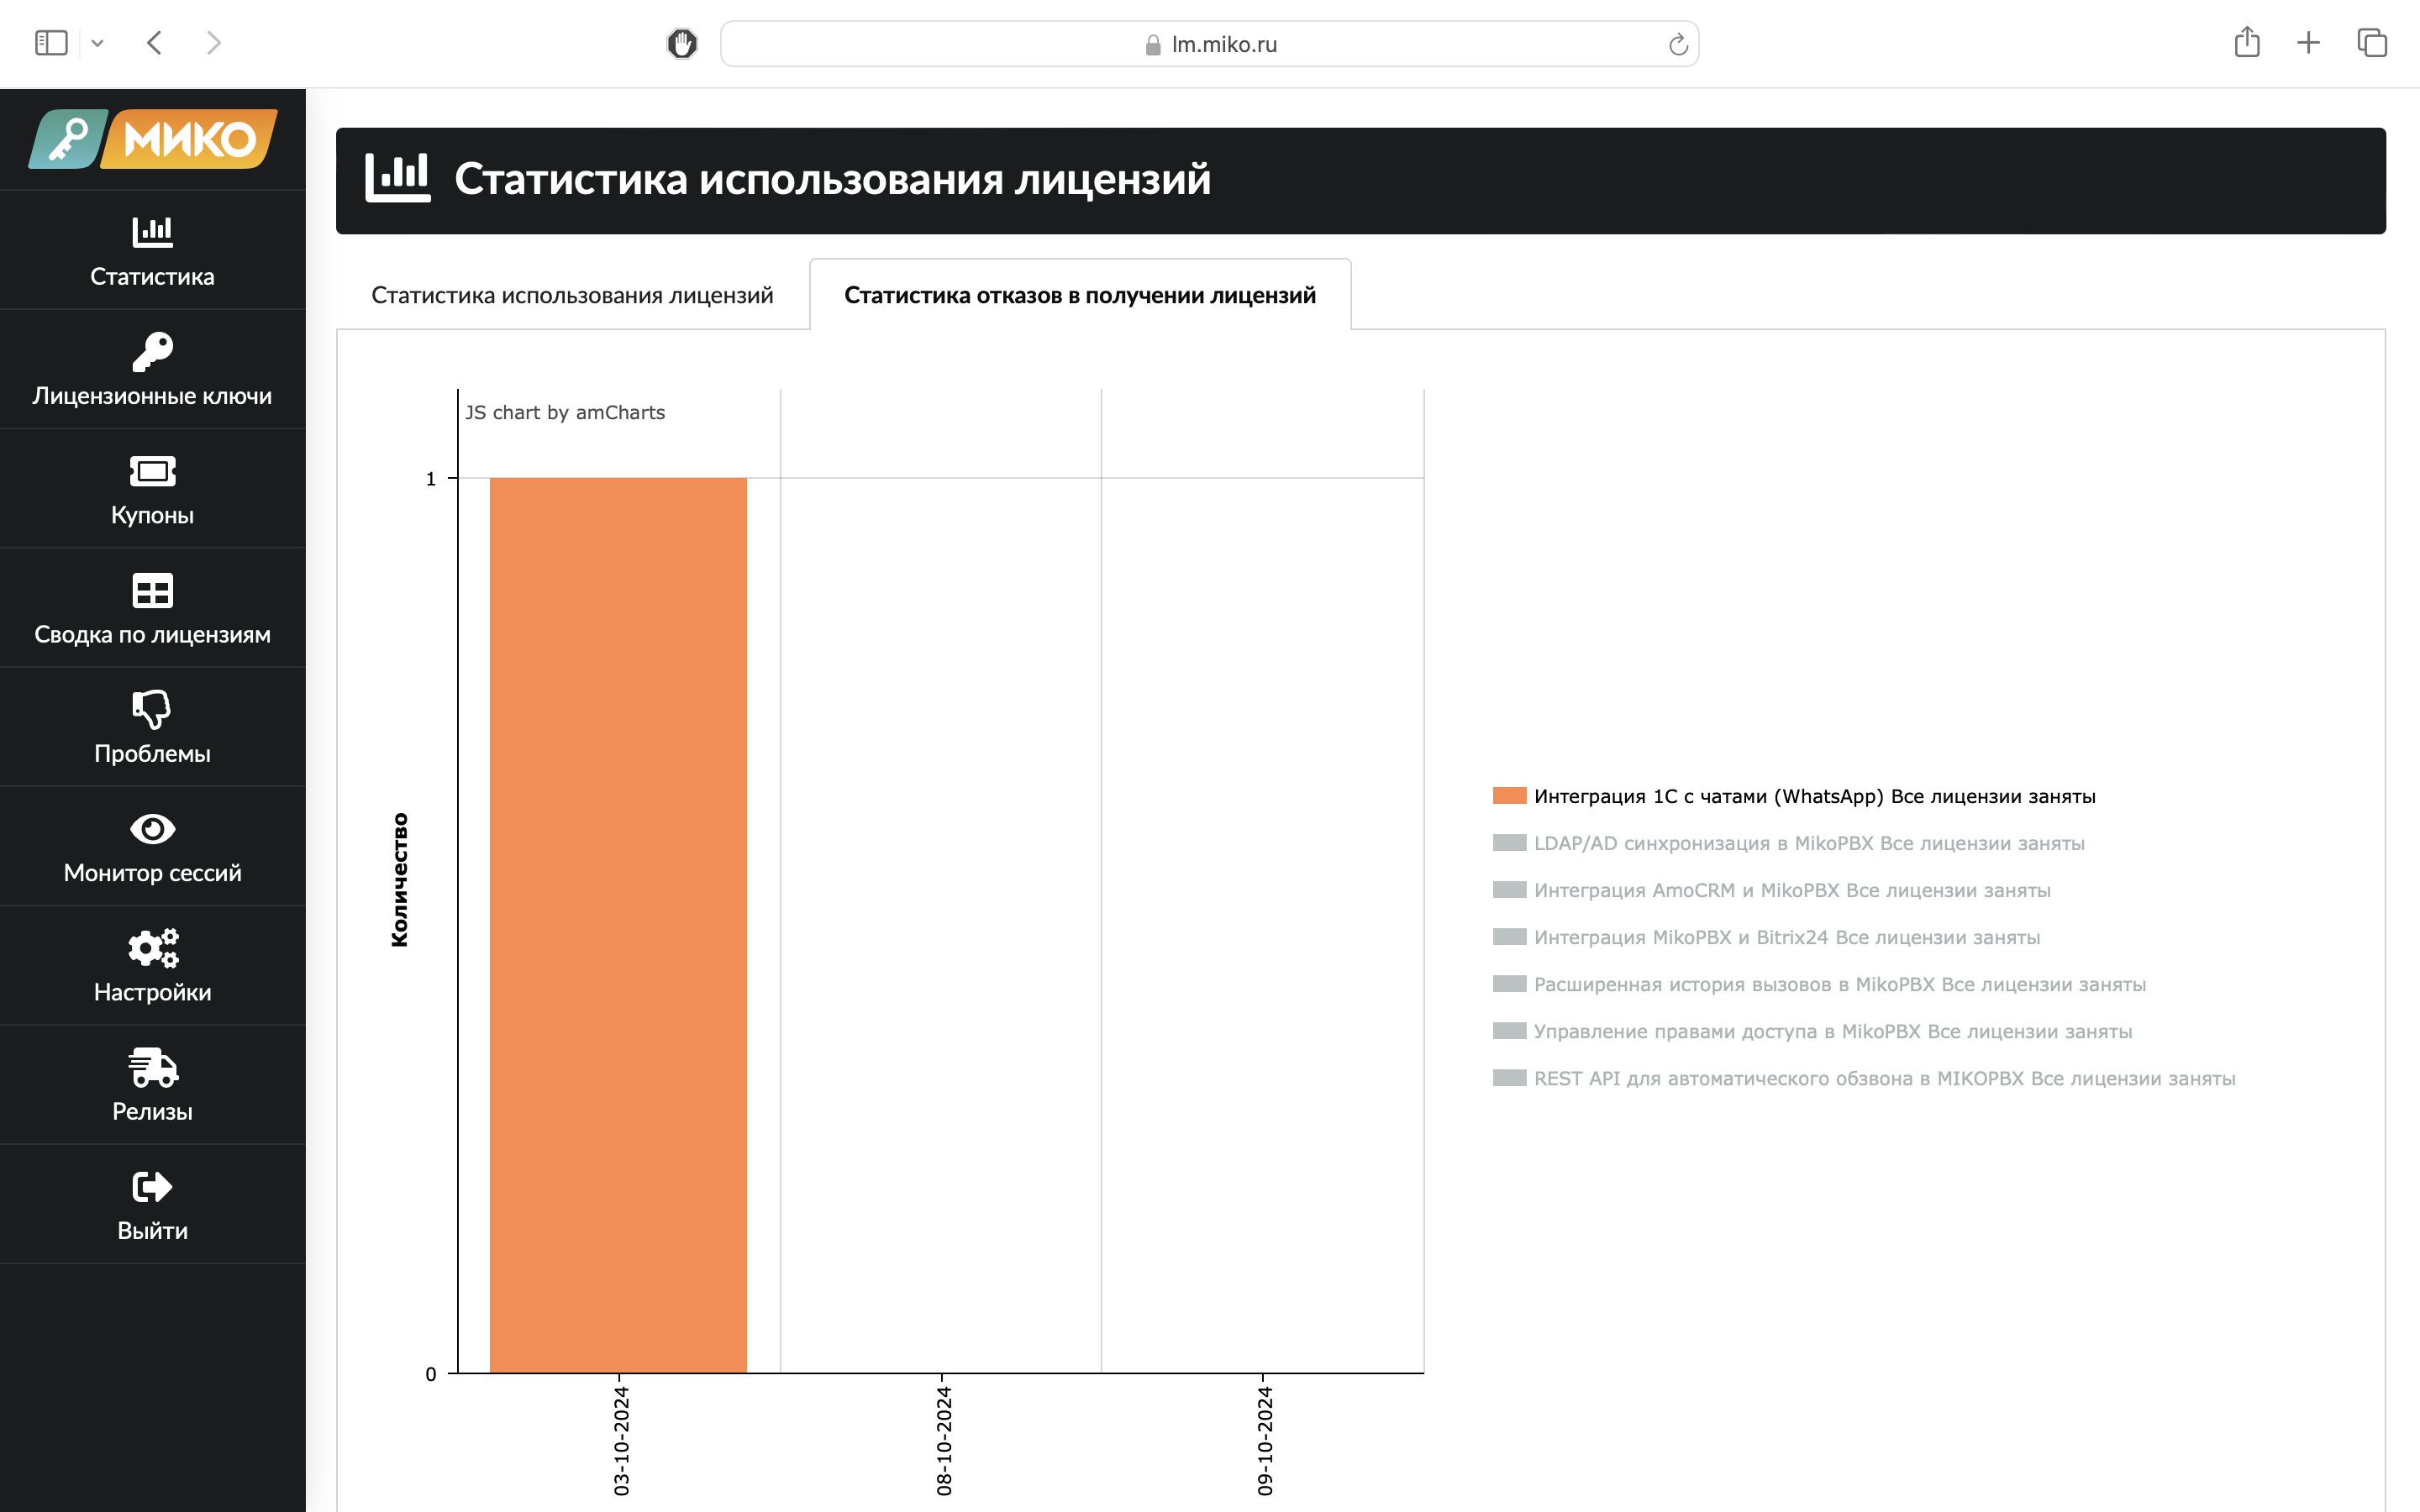Screen dimensions: 2420x1512
Task: Click the Выйти logout label
Action: point(152,1231)
